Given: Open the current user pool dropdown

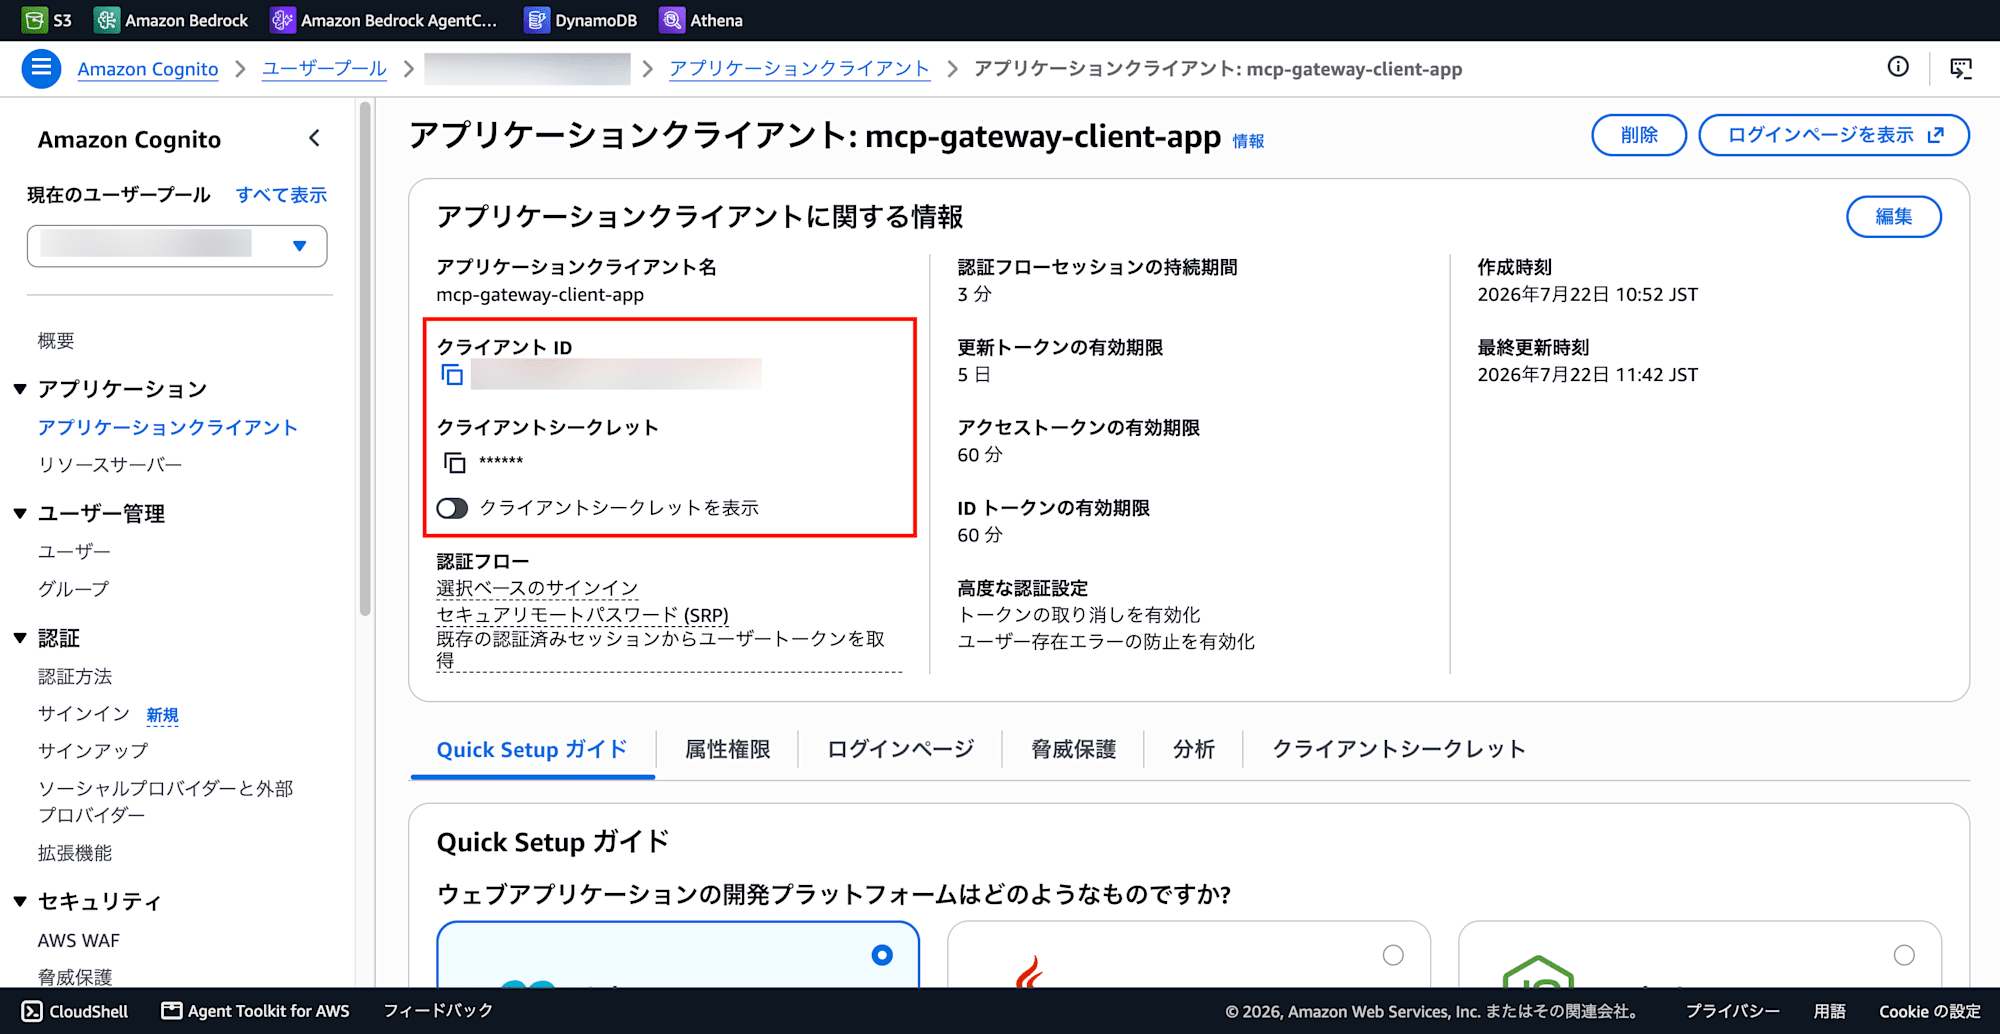Looking at the screenshot, I should tap(177, 246).
